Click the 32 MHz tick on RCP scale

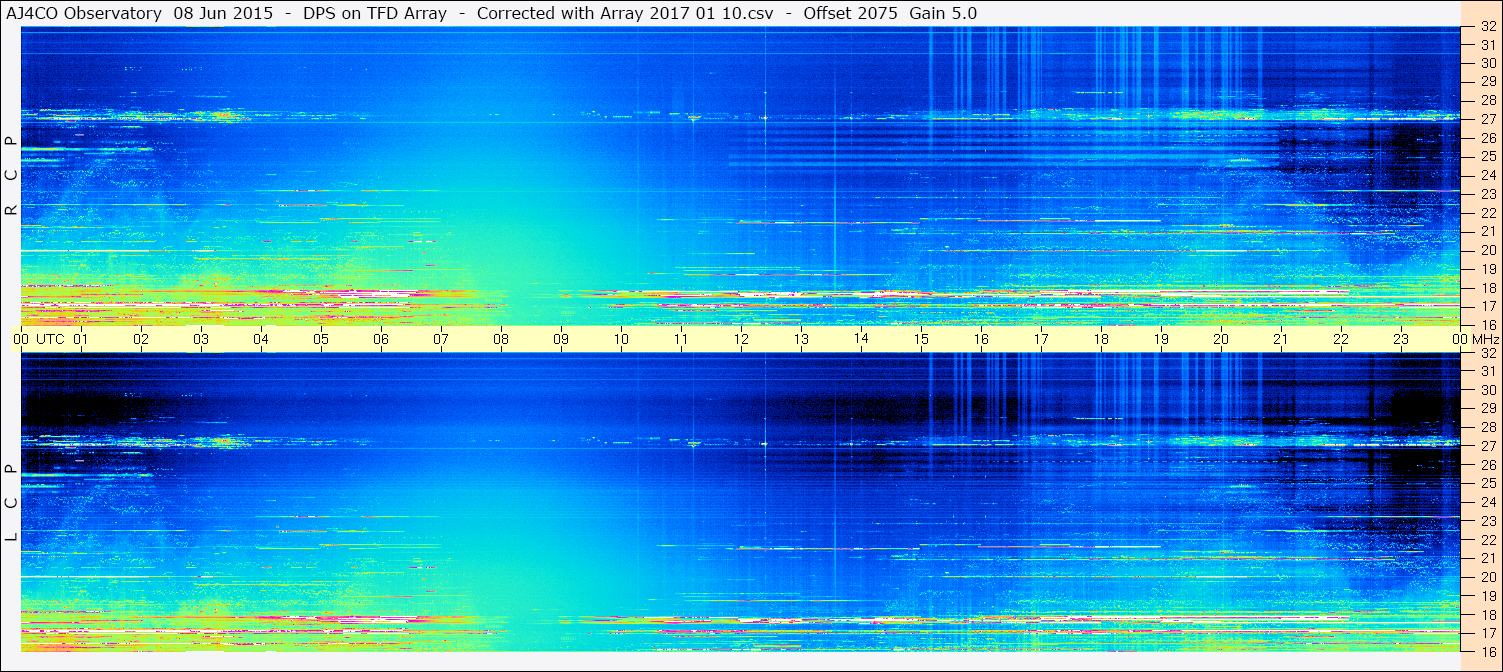pos(1487,27)
